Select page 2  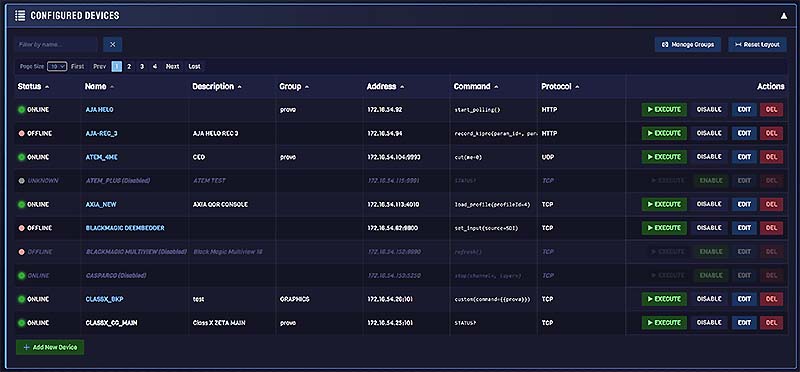coord(129,66)
